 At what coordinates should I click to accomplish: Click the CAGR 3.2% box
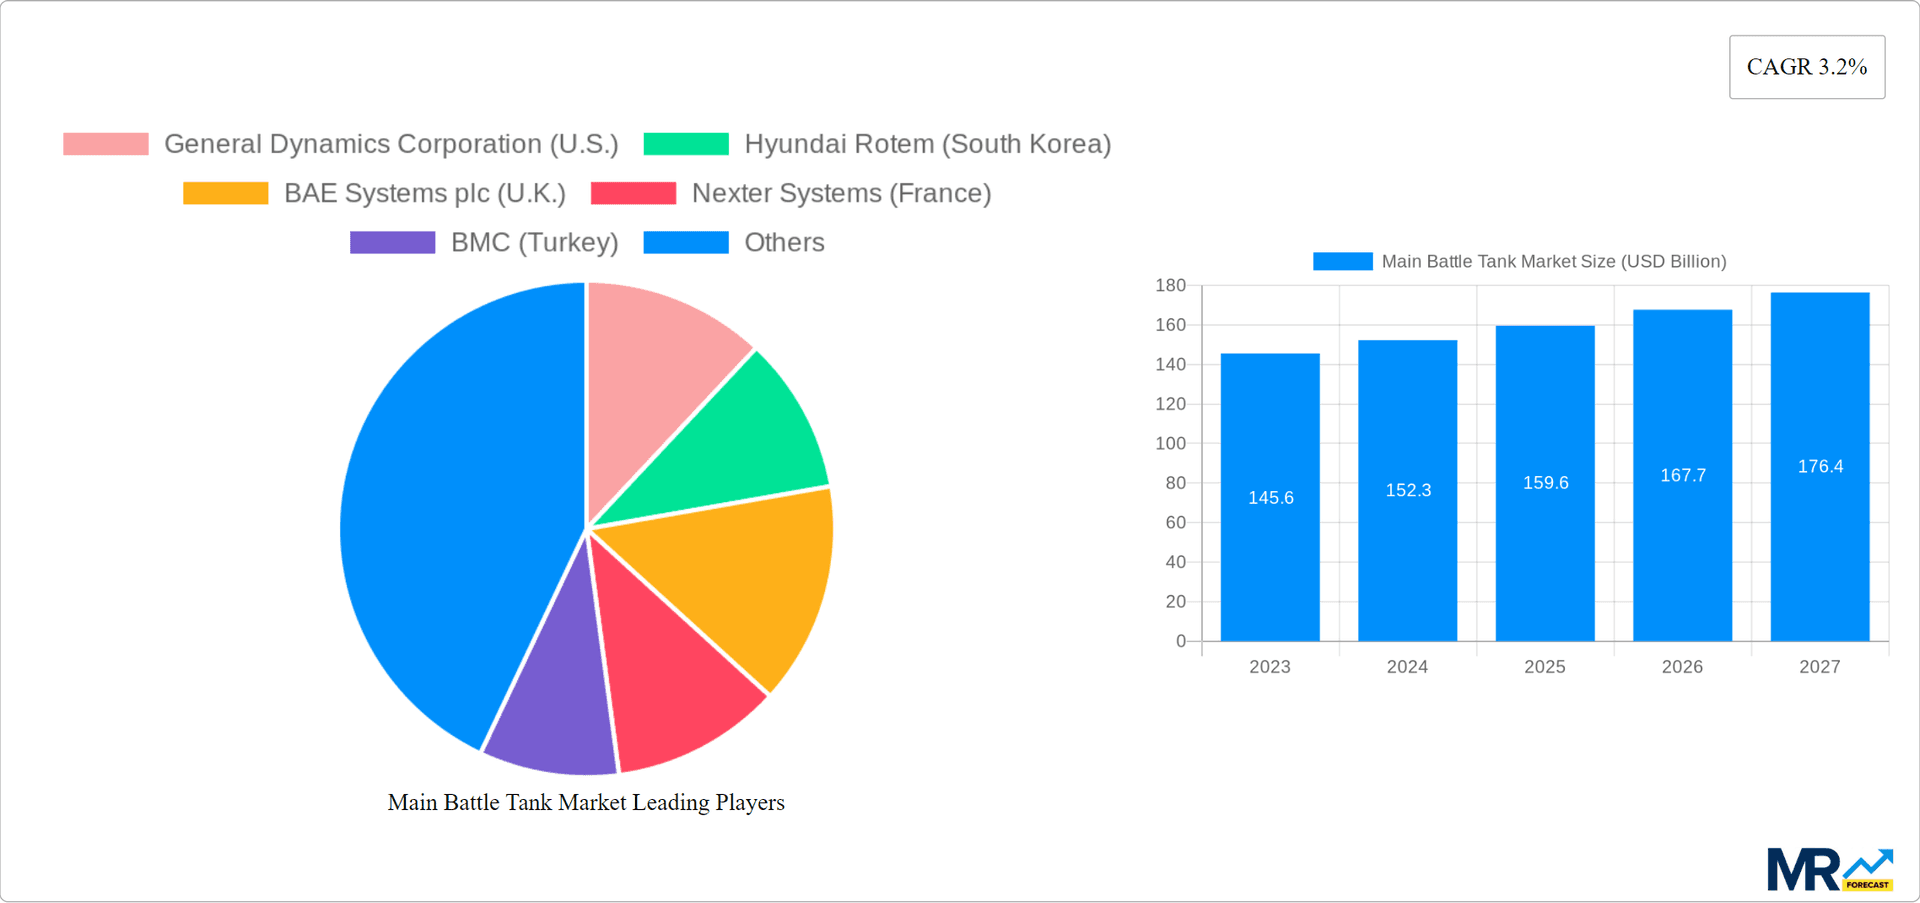(1807, 66)
